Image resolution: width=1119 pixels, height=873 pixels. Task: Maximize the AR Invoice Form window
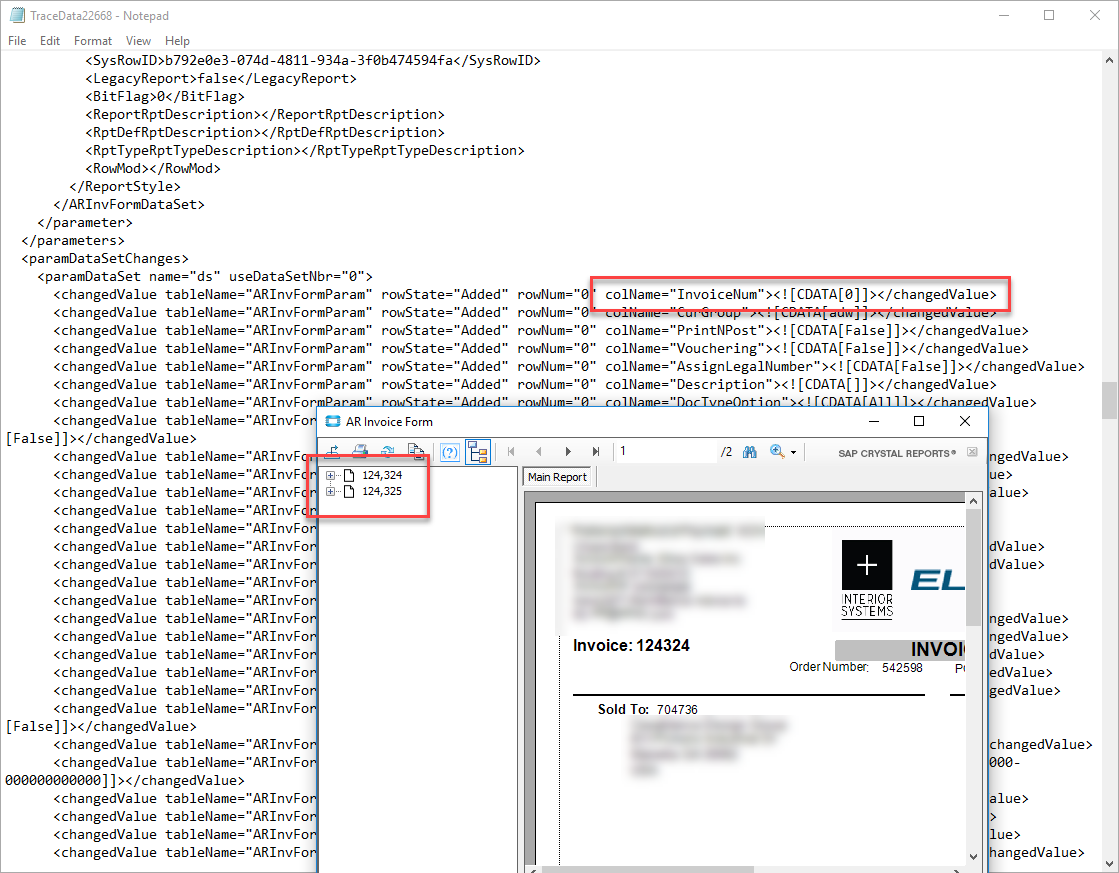coord(919,421)
